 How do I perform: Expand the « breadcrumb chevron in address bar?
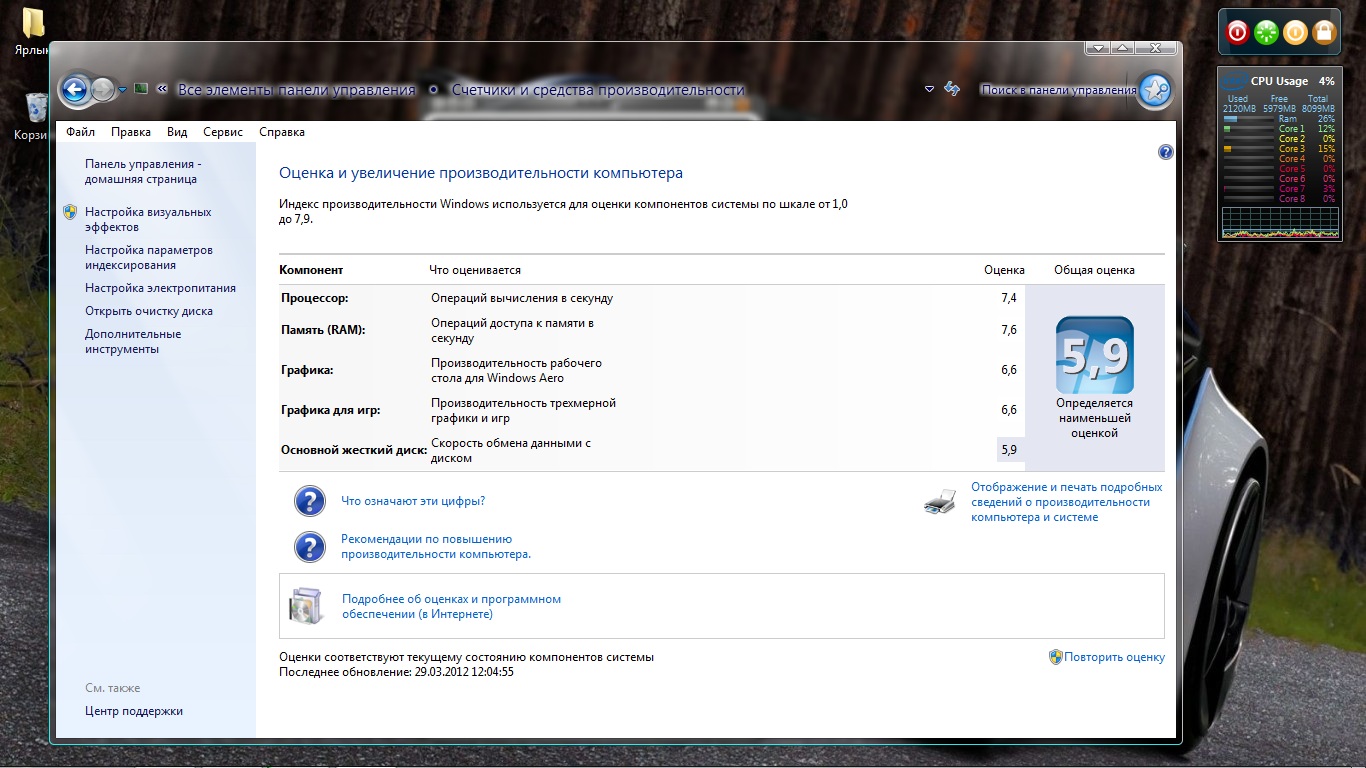pyautogui.click(x=162, y=89)
